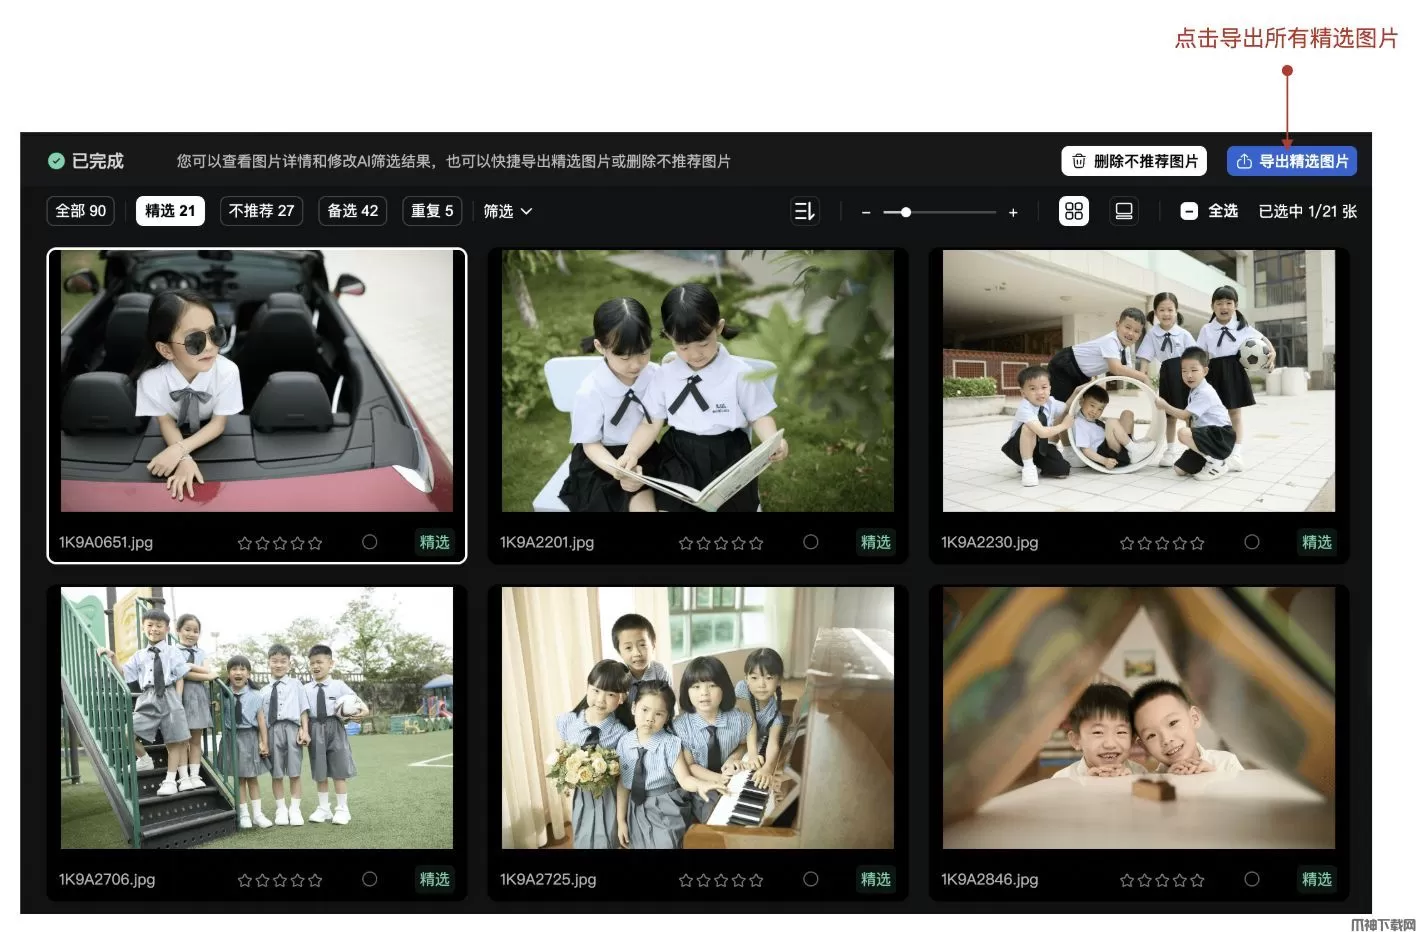Viewport: 1416px width, 932px height.
Task: Open the 不推荐 27 tab
Action: coord(261,211)
